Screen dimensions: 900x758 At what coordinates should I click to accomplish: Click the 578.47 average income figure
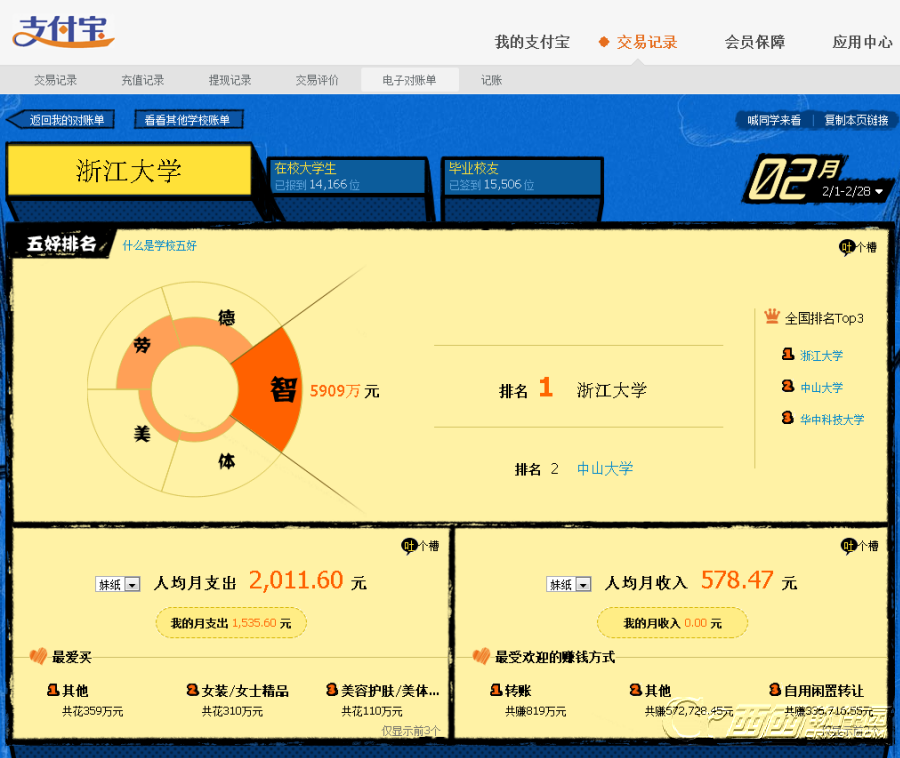click(x=737, y=580)
